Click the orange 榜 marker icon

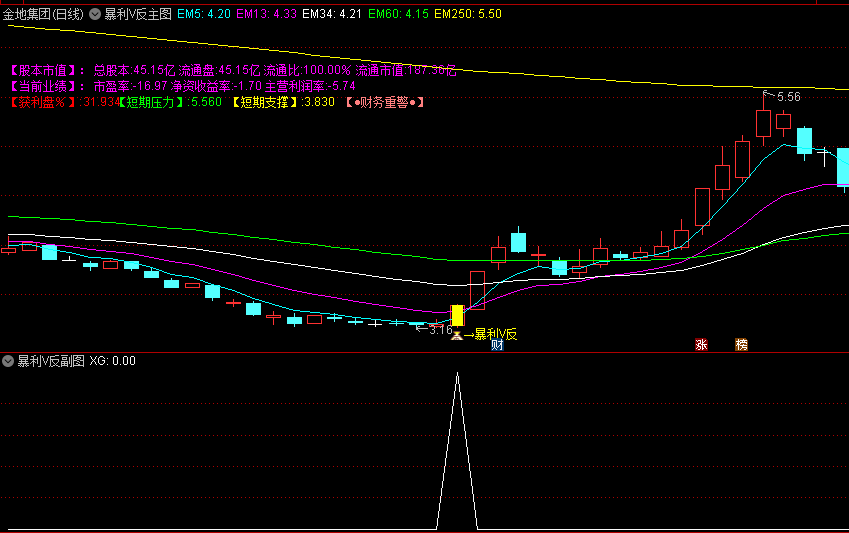point(741,344)
